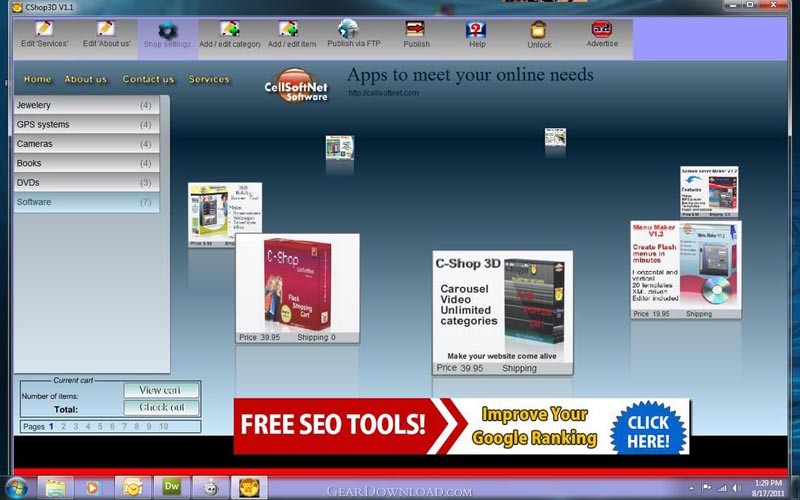Click the network signal tray icon

coord(721,488)
